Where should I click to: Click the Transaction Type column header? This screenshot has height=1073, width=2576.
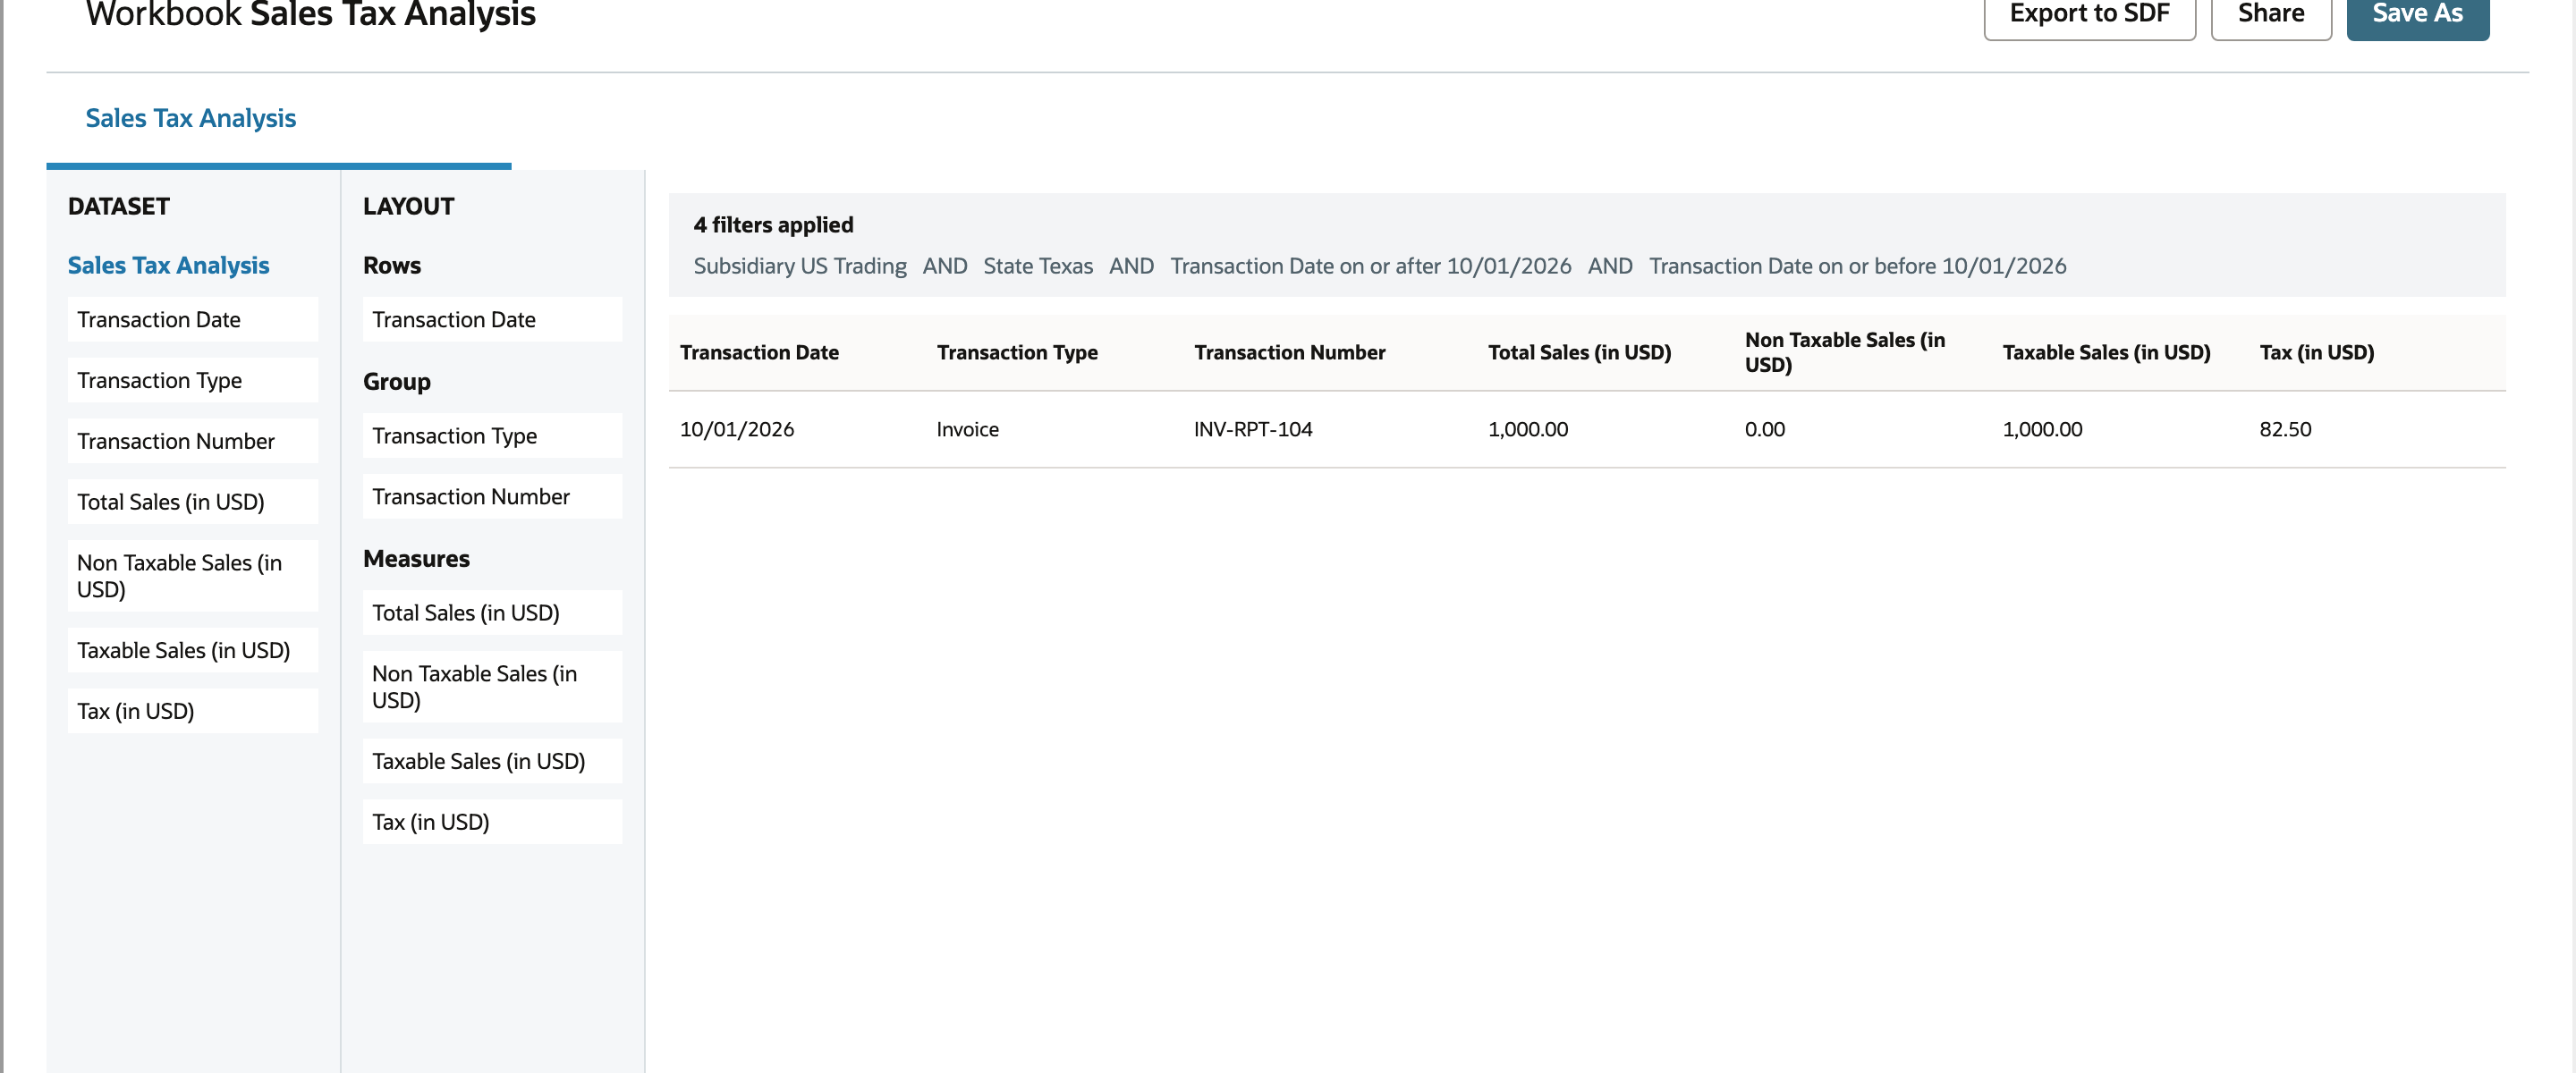(x=1017, y=352)
